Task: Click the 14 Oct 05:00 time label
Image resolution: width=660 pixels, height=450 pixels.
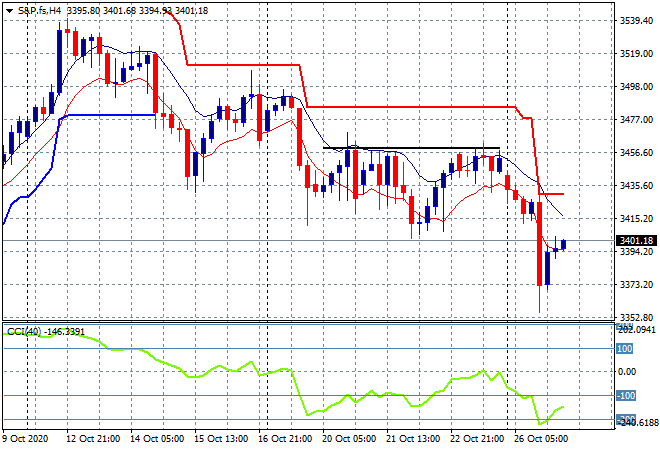Action: pyautogui.click(x=157, y=439)
